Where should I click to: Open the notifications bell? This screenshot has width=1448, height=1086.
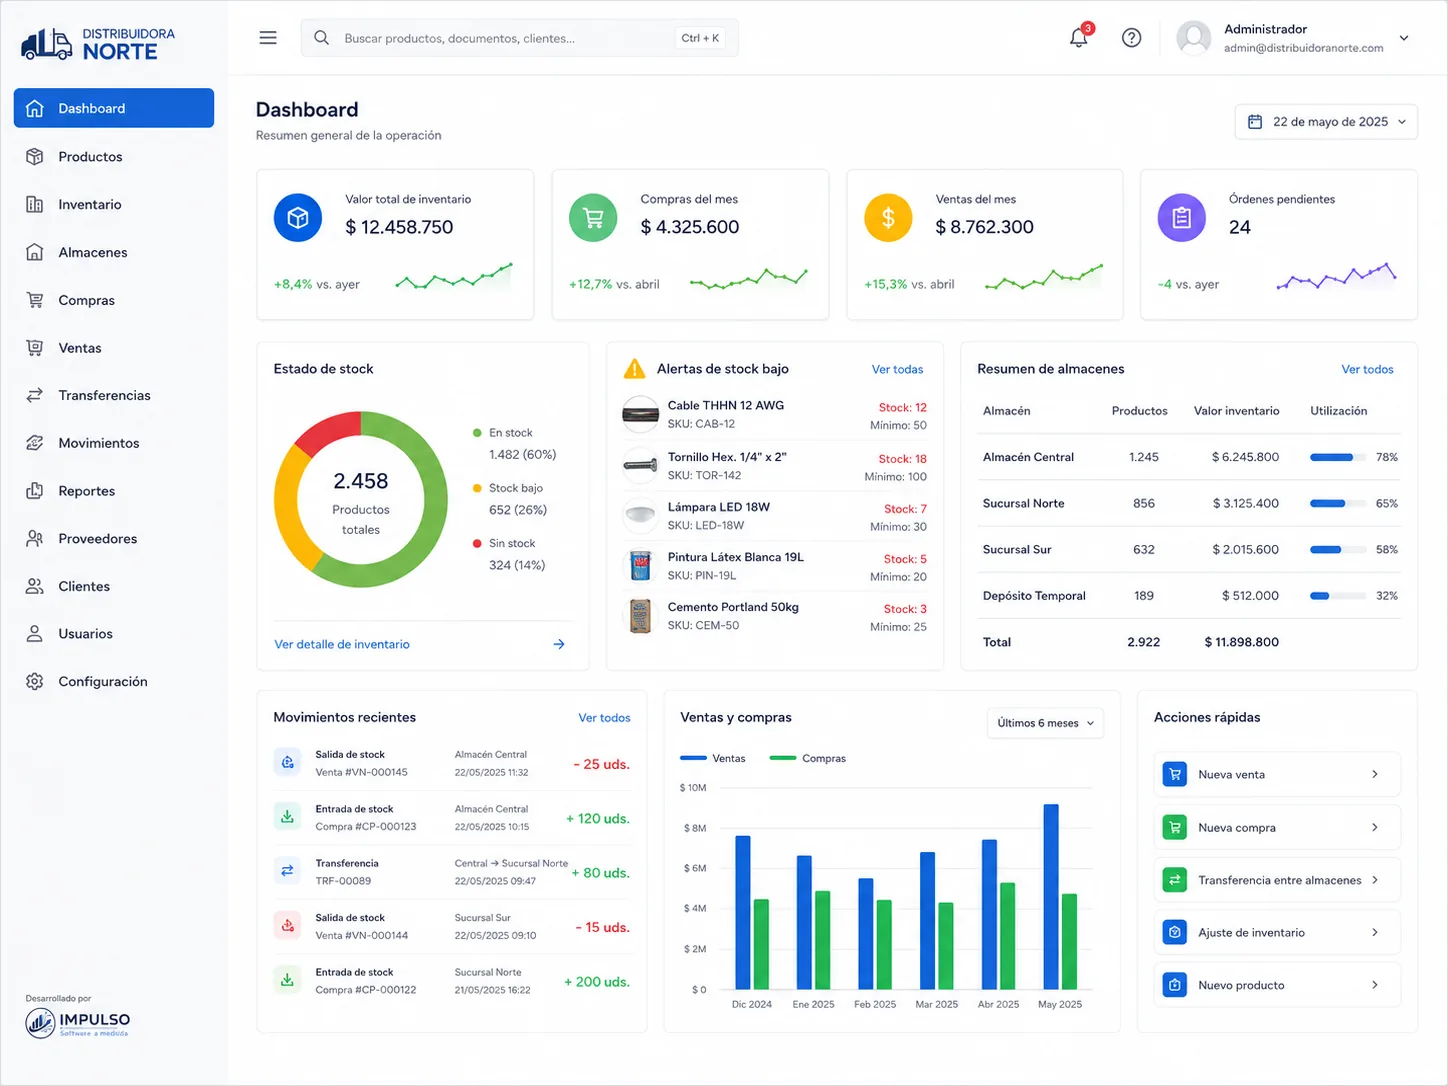(x=1078, y=38)
